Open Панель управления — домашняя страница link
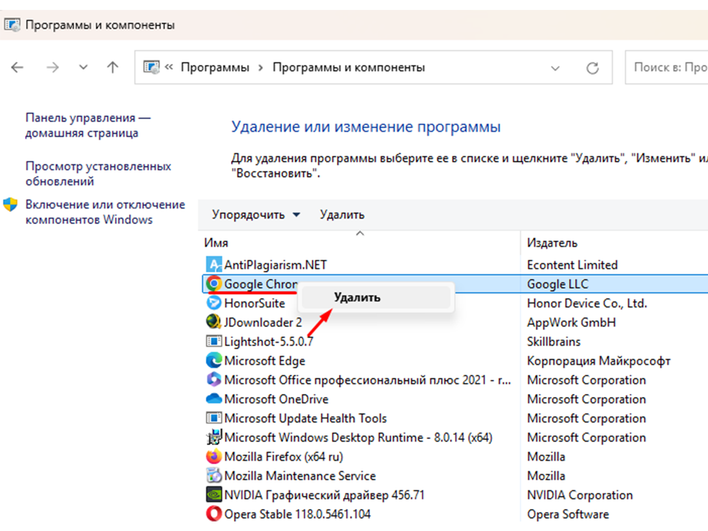 tap(88, 125)
